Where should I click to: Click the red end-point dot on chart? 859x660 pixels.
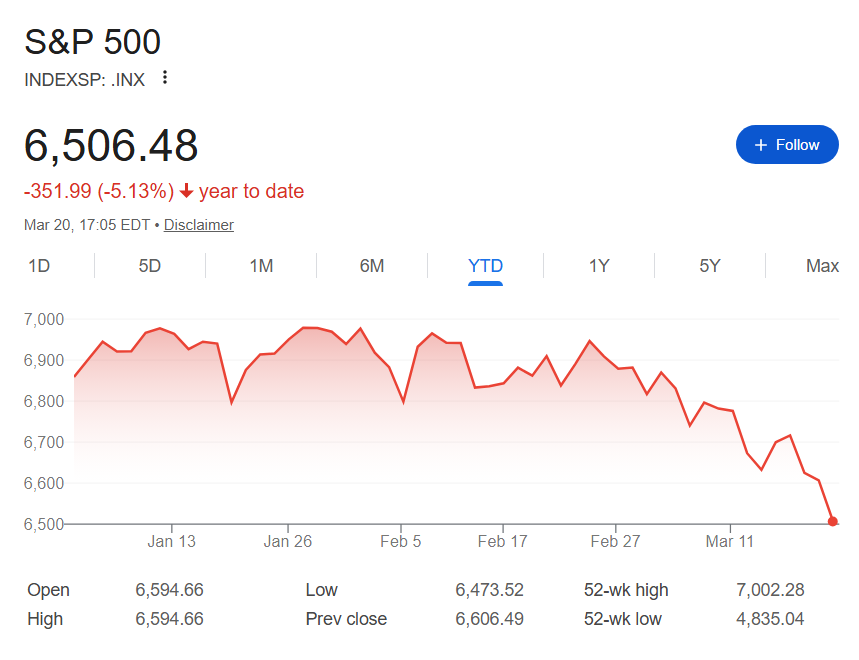(833, 521)
